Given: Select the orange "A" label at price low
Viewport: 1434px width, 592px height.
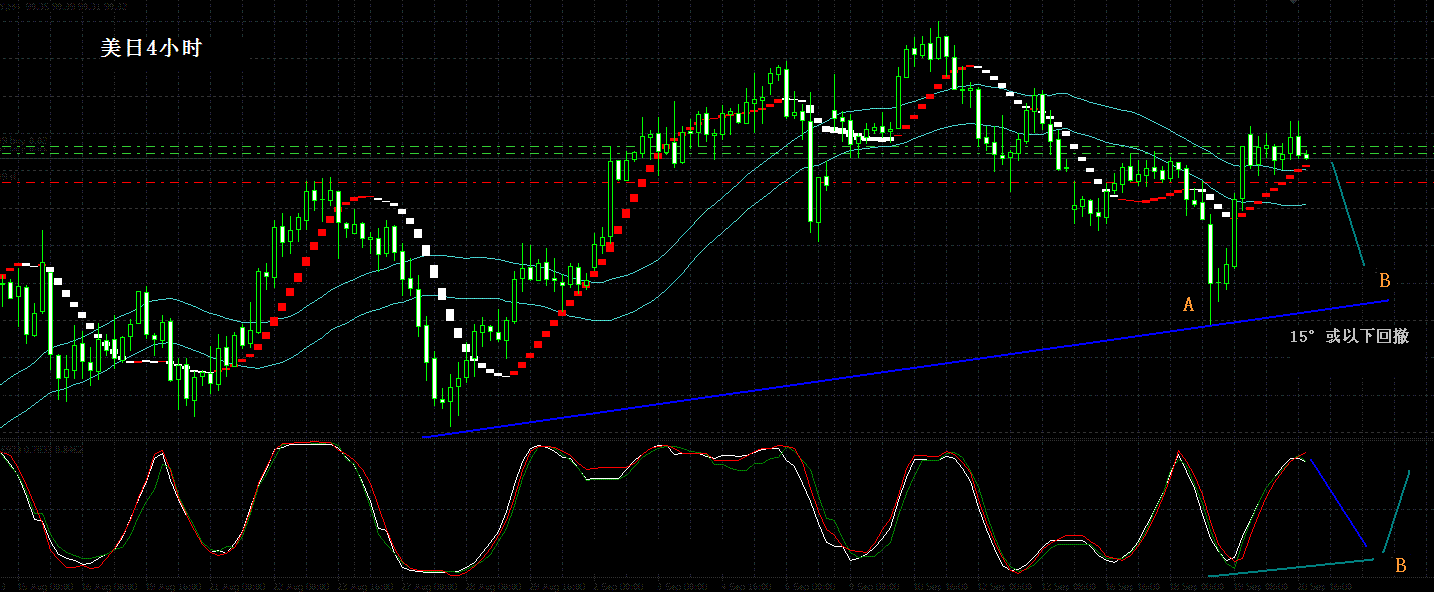Looking at the screenshot, I should 1188,304.
